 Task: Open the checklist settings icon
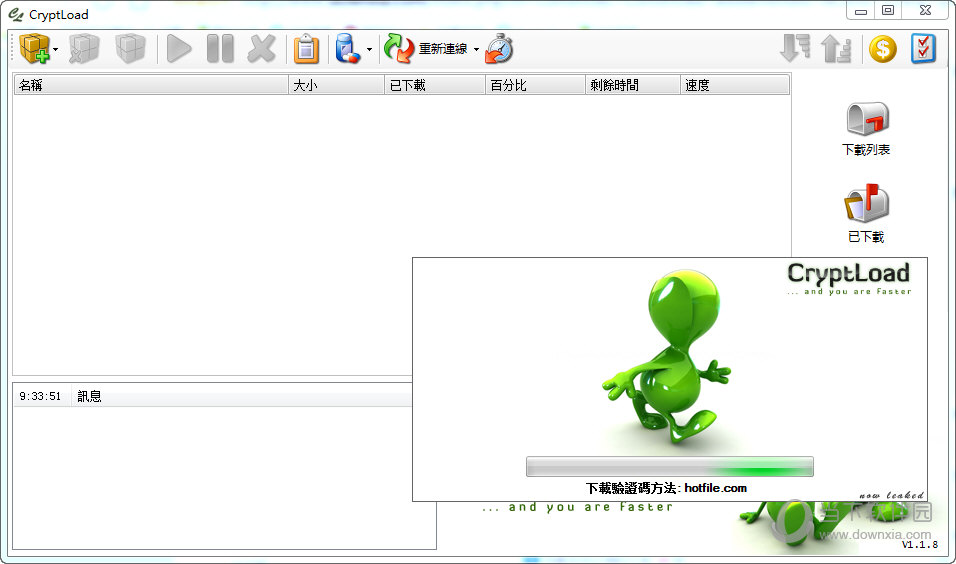coord(923,49)
